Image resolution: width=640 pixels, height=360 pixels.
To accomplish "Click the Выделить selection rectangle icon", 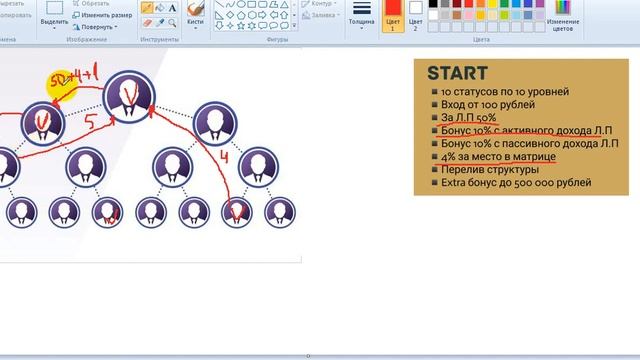I will [54, 8].
